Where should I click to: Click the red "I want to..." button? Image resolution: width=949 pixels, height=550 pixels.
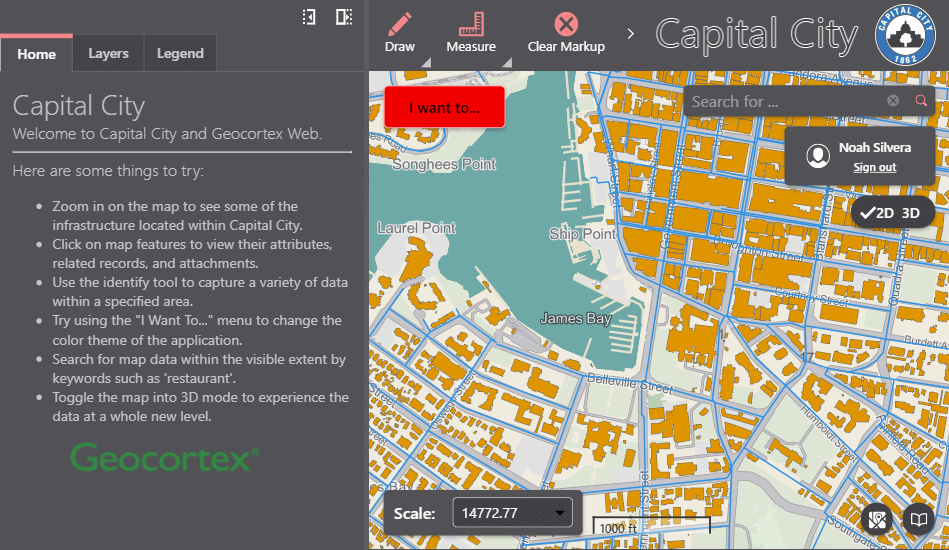(444, 108)
